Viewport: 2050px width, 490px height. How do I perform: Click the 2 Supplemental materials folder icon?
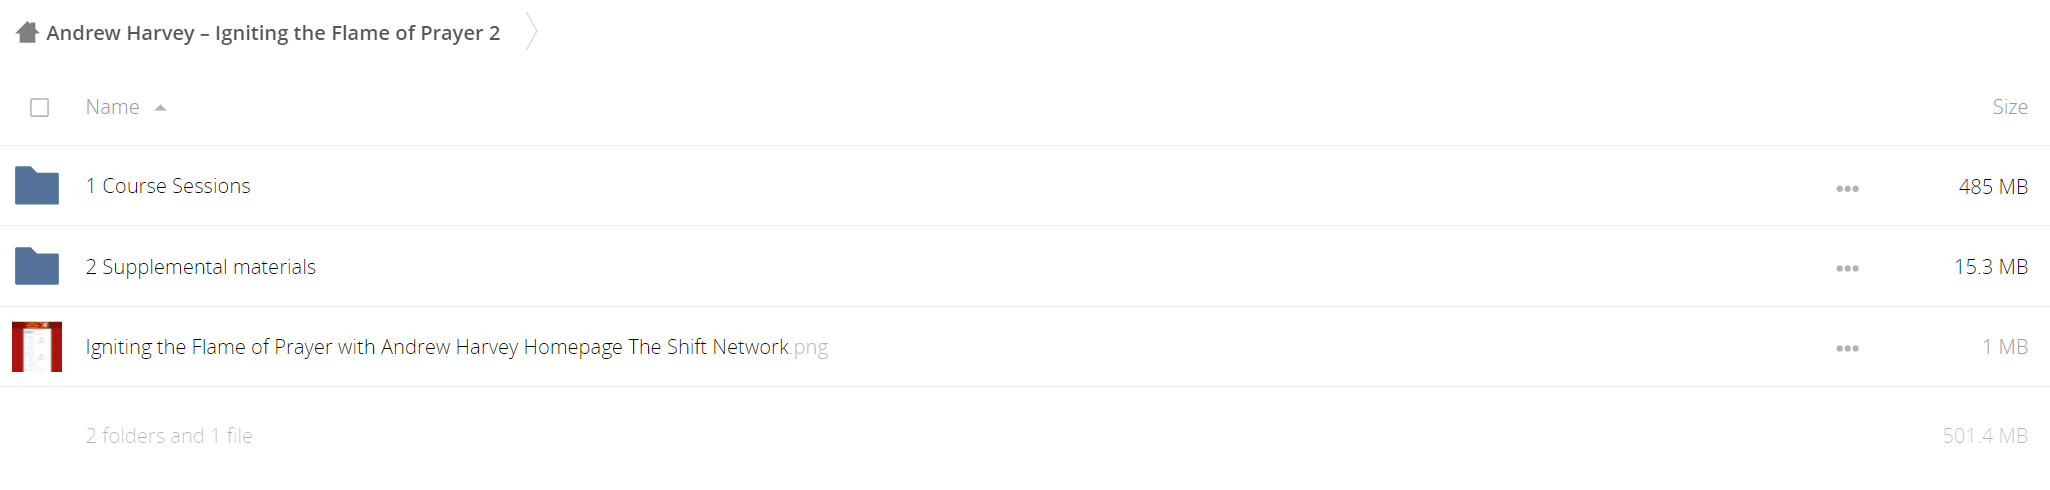click(37, 266)
